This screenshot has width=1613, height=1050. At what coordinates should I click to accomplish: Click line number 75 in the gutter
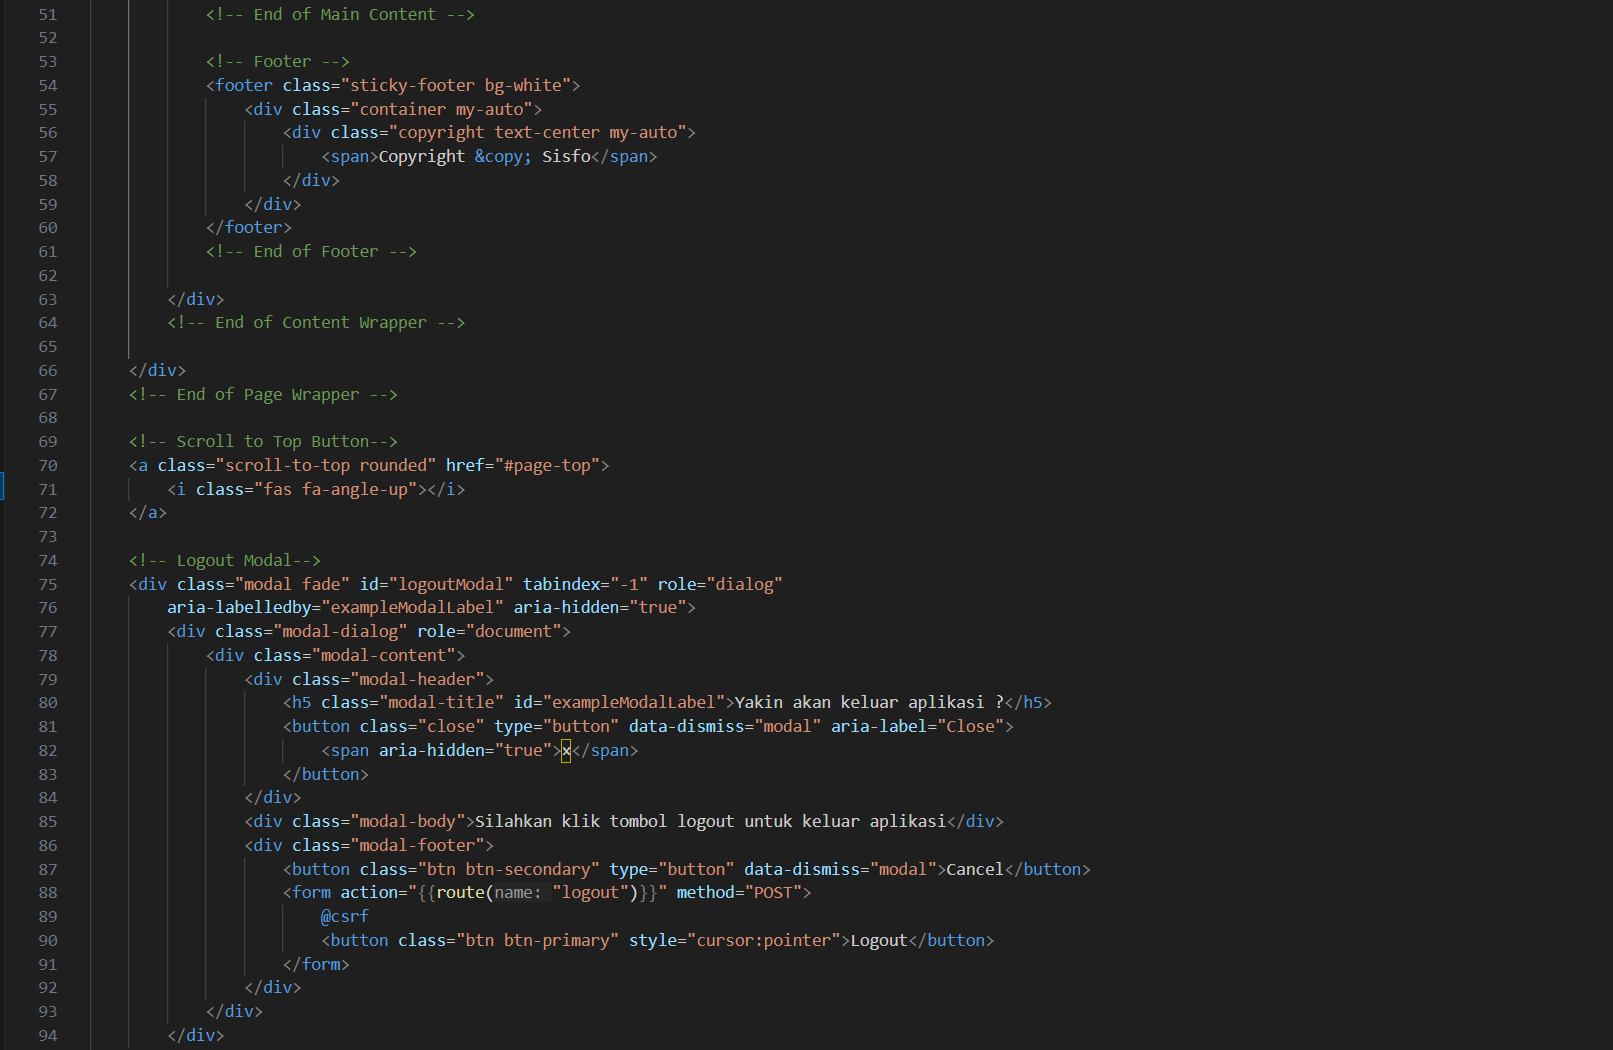pos(47,585)
